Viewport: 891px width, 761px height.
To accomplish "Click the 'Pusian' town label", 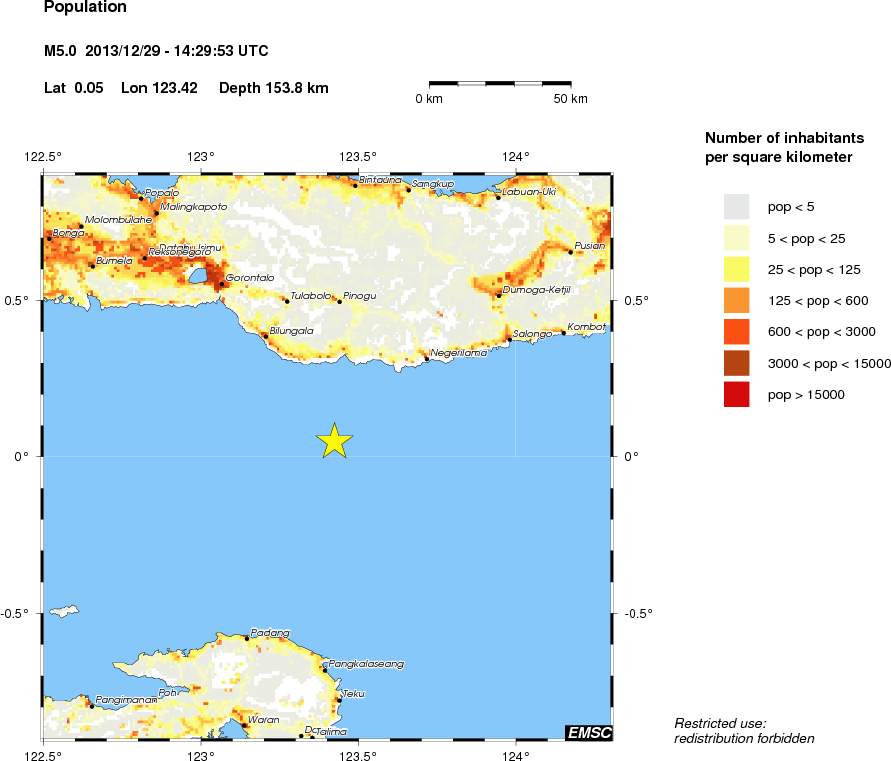I will click(589, 246).
